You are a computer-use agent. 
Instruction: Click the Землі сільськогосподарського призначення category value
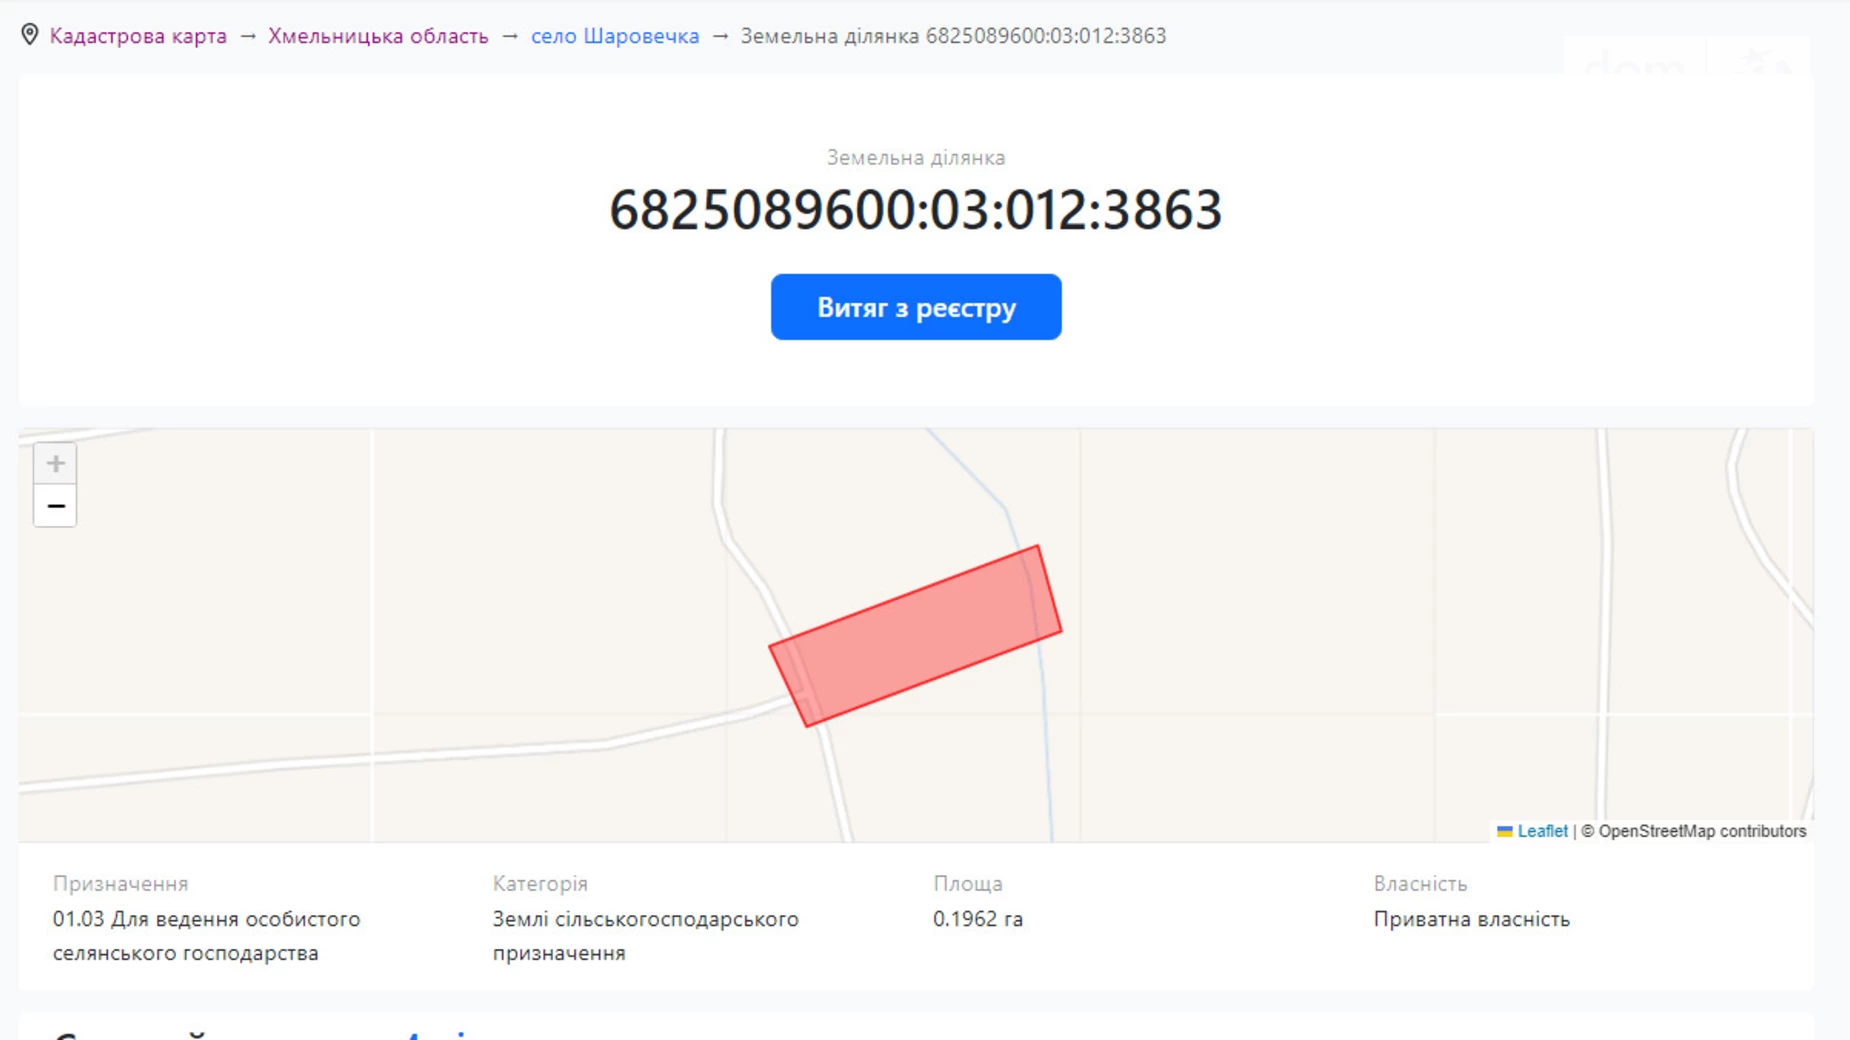tap(646, 936)
